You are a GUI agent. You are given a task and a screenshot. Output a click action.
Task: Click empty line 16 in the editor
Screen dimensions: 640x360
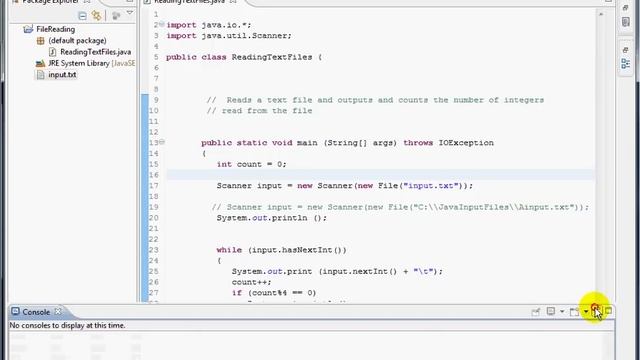pos(381,175)
